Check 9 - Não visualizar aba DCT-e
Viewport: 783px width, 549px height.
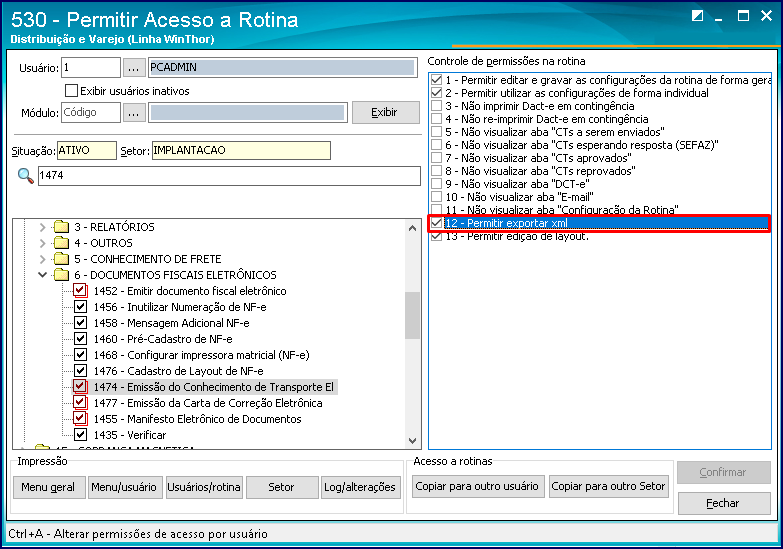pyautogui.click(x=437, y=184)
